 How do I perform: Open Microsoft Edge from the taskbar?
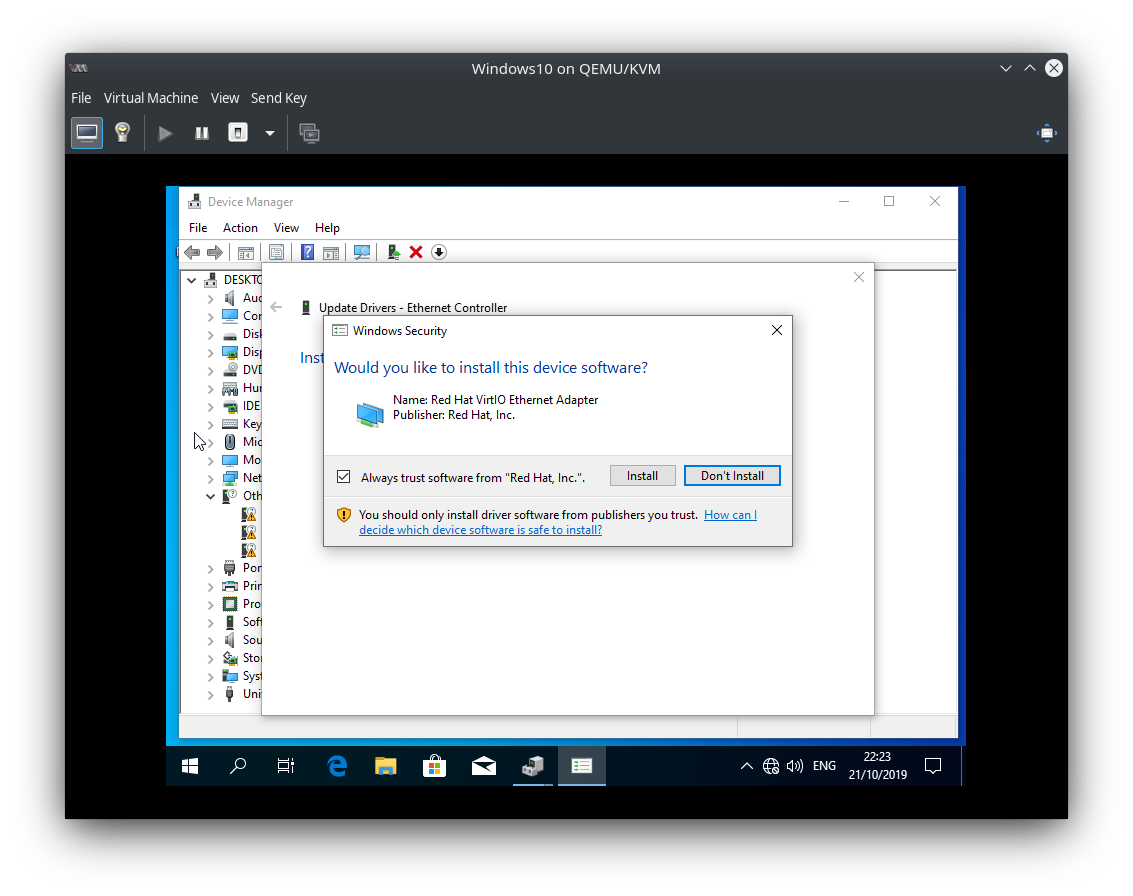[337, 766]
